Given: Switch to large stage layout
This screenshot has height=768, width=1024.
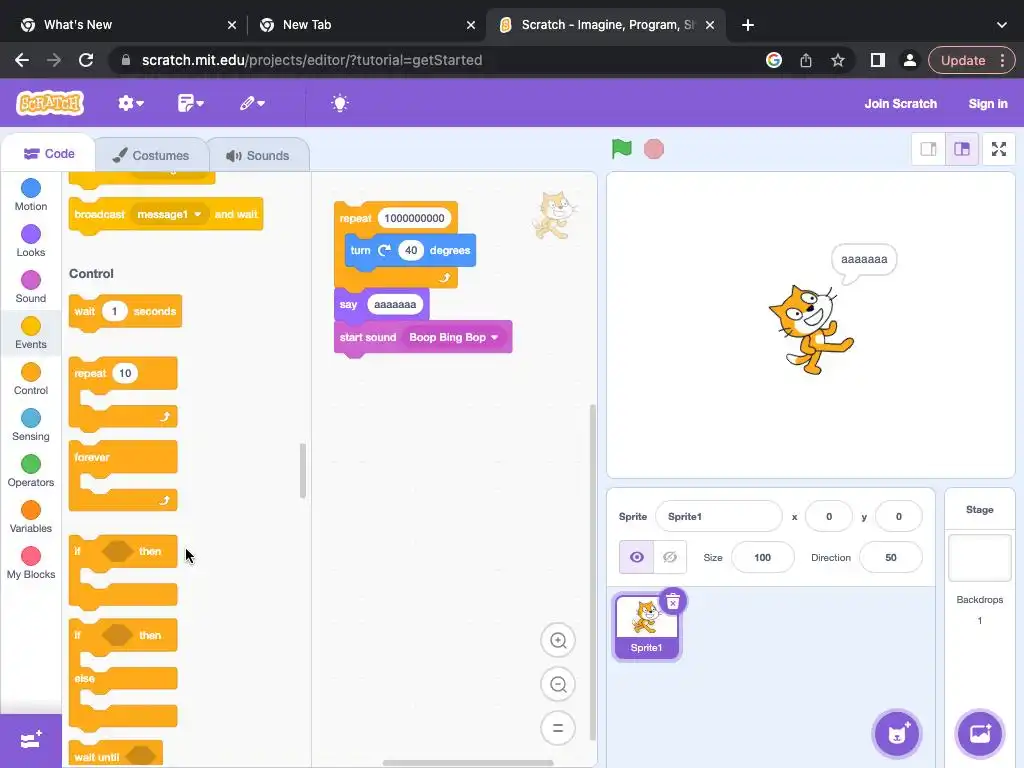Looking at the screenshot, I should click(x=962, y=149).
